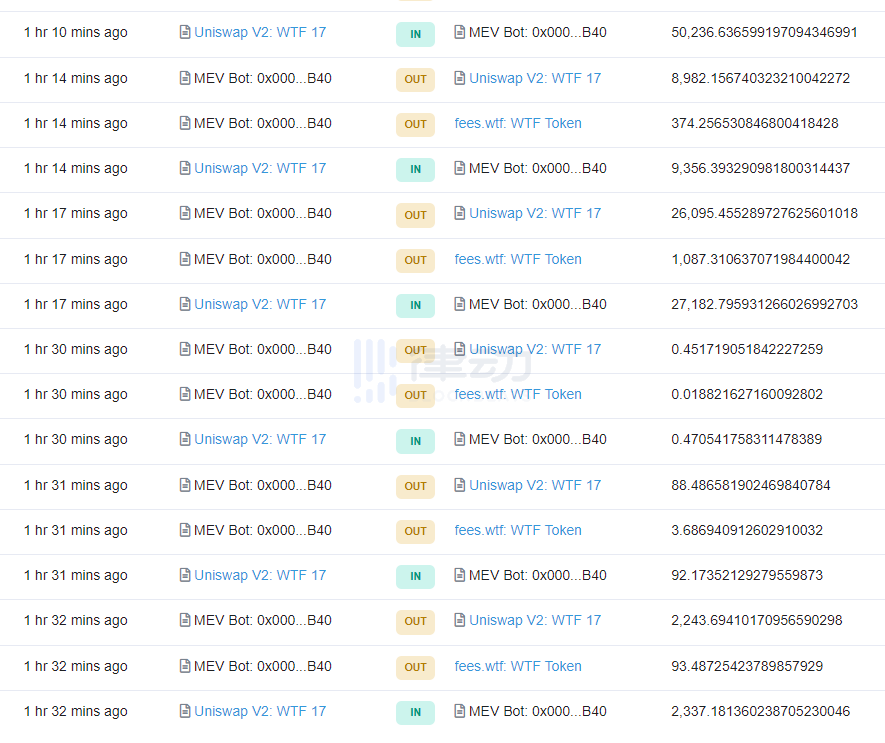Click contract icon beside Uniswap V2 in 26,095.45 row

pos(460,213)
